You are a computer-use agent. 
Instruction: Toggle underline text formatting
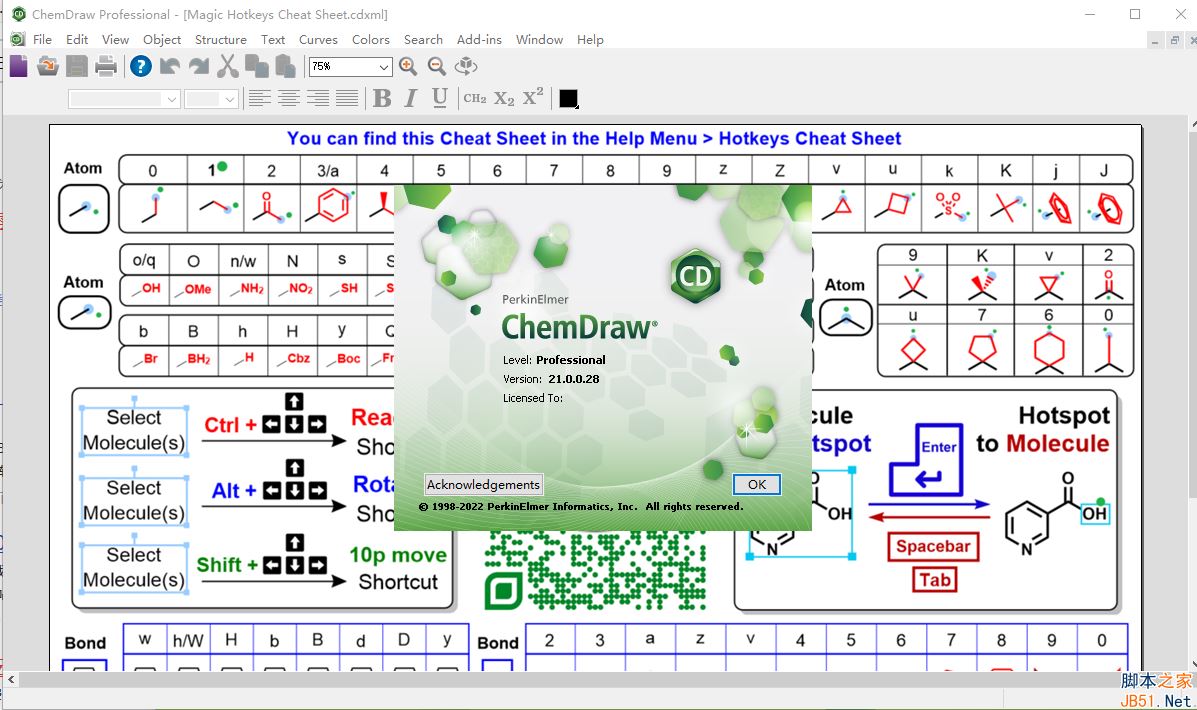(439, 97)
